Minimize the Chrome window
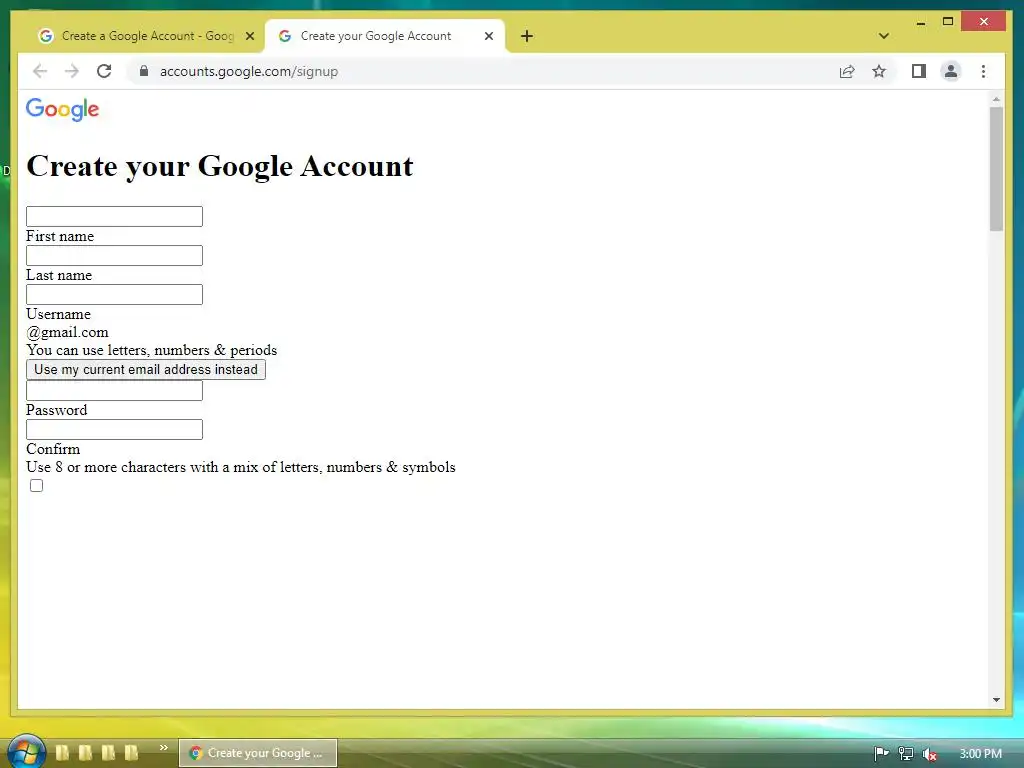 [921, 22]
